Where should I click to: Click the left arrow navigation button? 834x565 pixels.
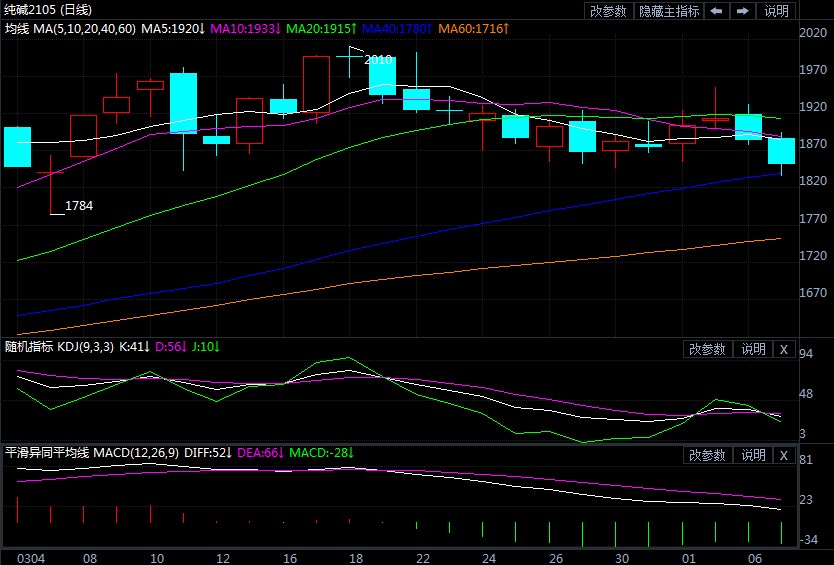[716, 11]
